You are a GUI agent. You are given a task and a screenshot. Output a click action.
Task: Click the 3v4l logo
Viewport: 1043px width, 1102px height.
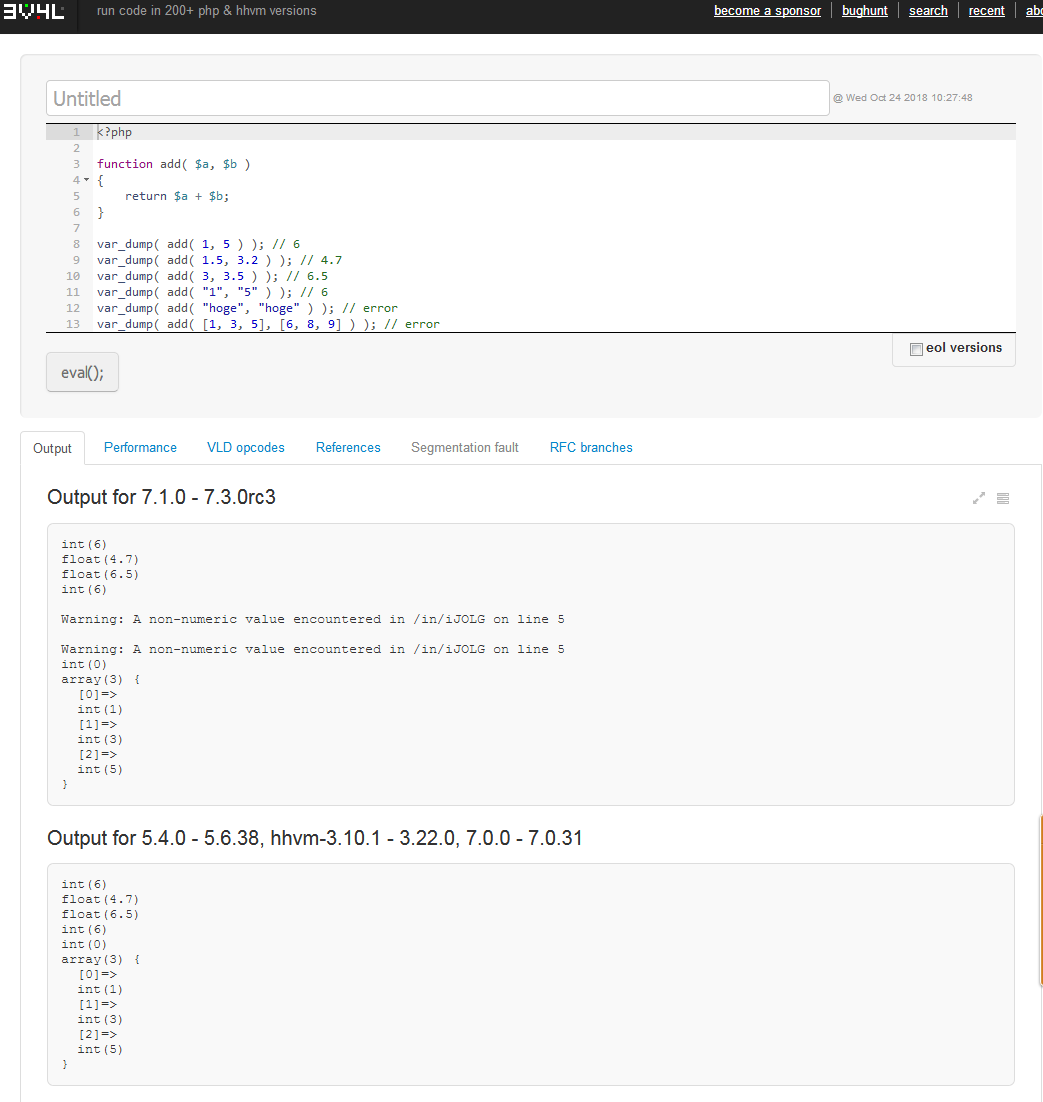[x=34, y=11]
